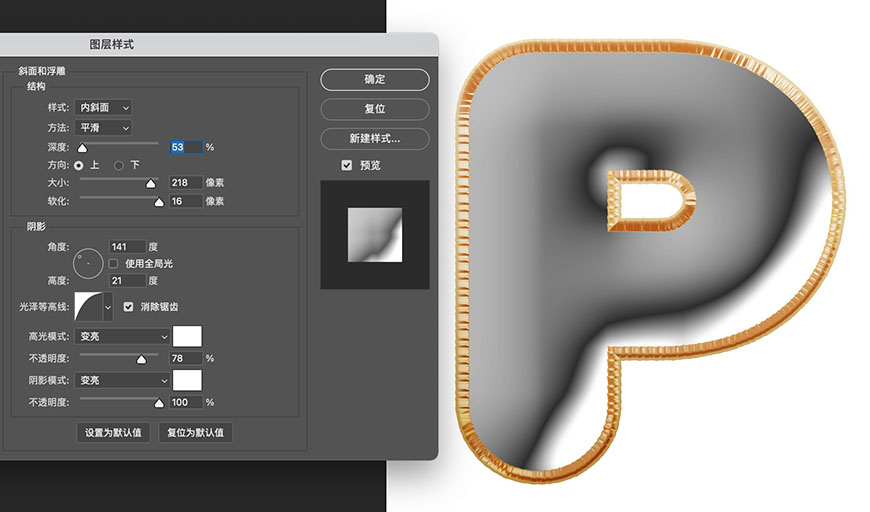Click the 高度 input field showing 21

[127, 281]
